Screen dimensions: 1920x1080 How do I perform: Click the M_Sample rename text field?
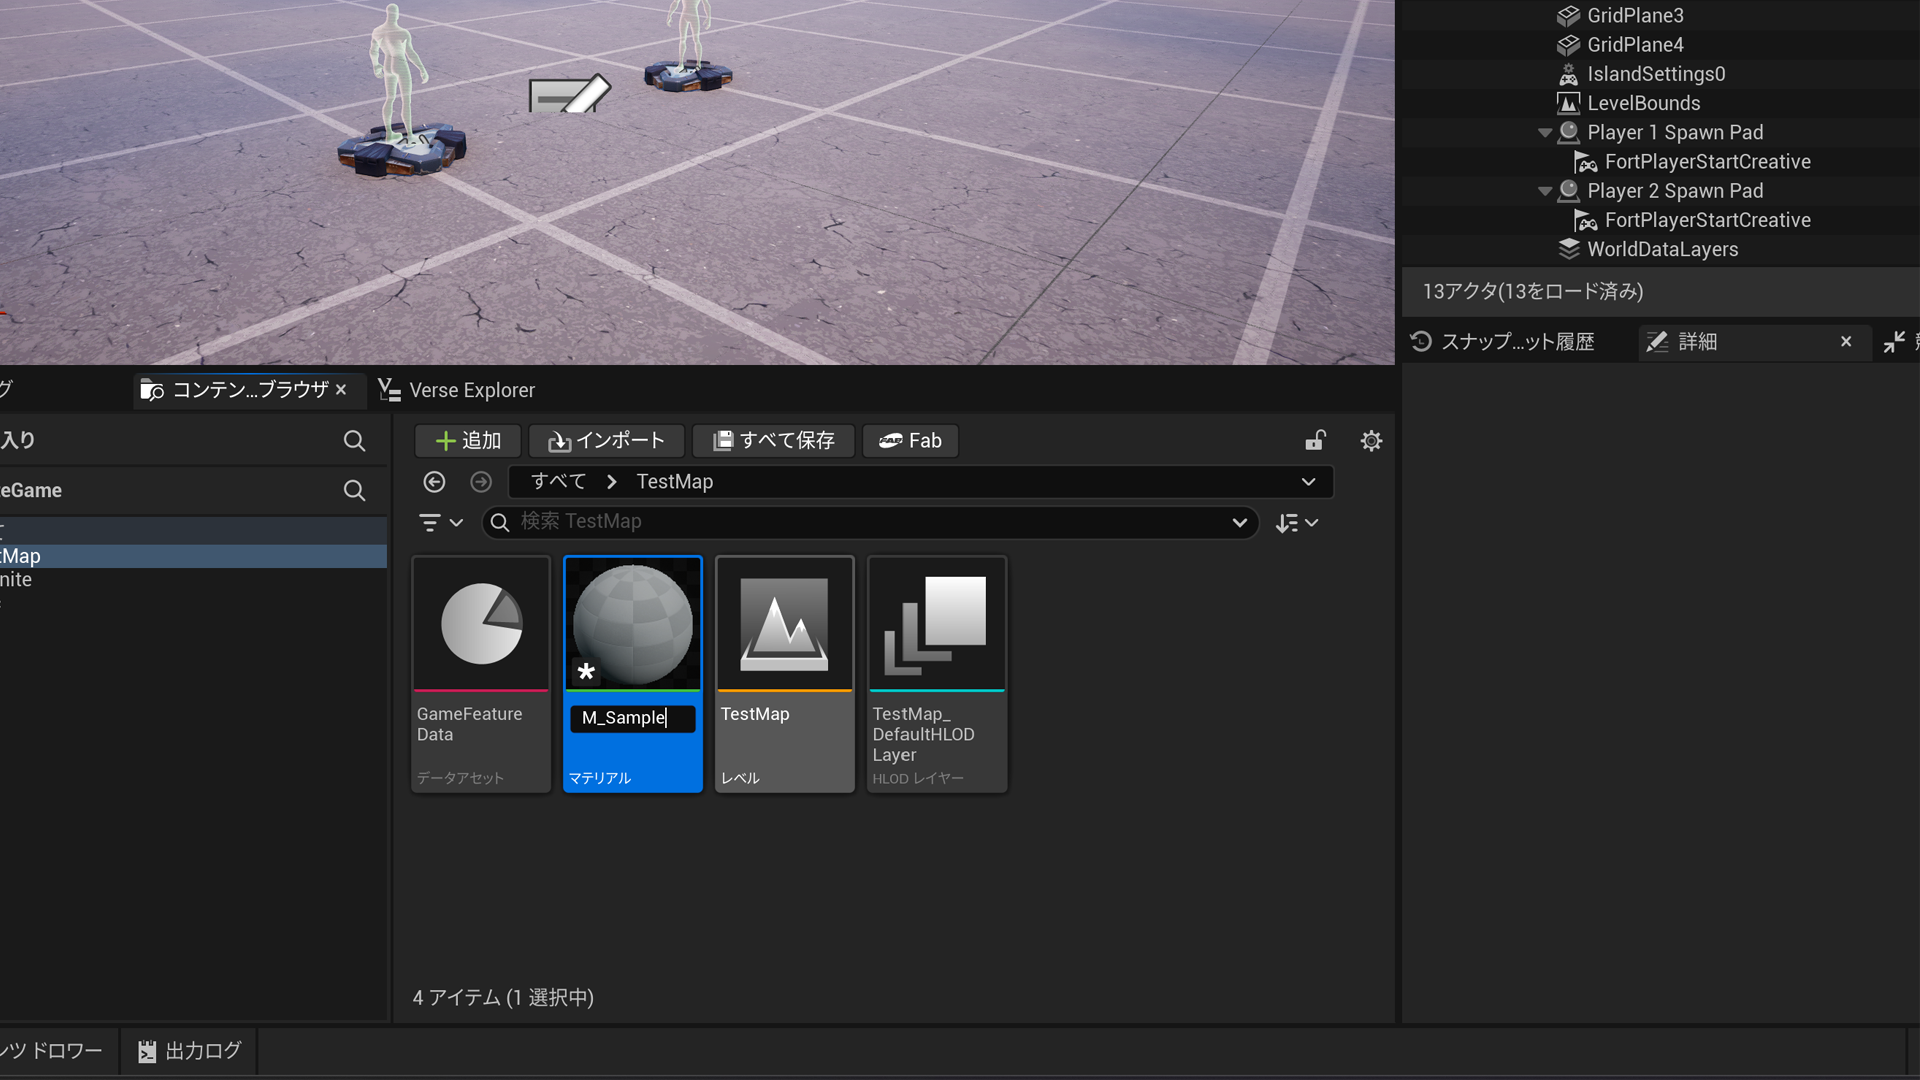click(x=632, y=718)
